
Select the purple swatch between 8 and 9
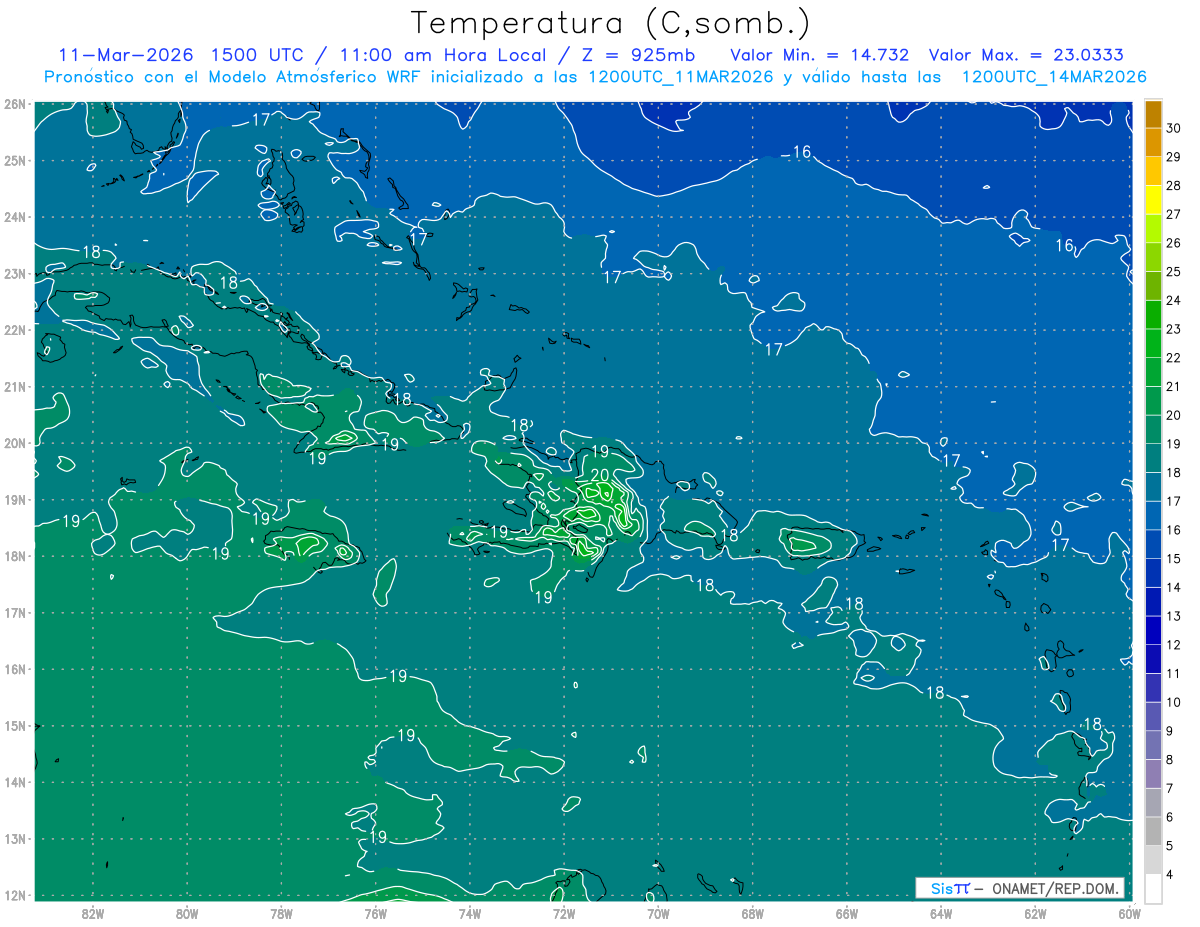(1153, 745)
